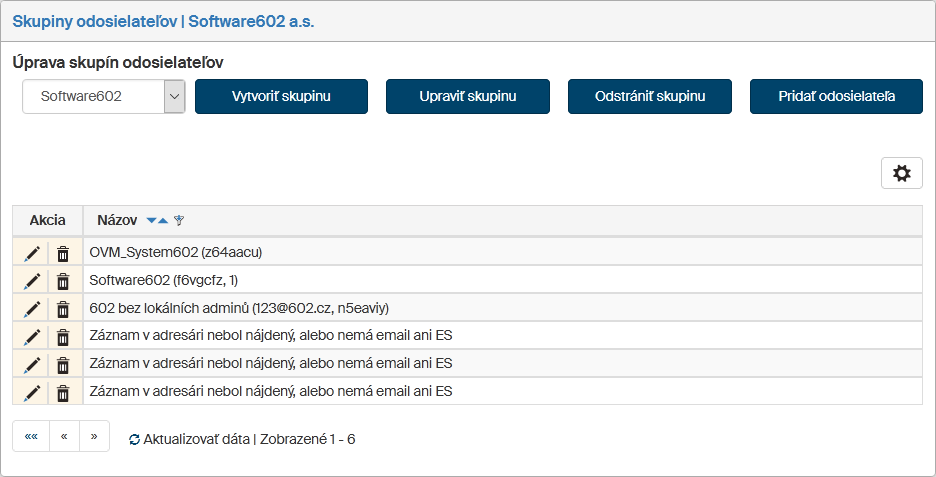This screenshot has width=936, height=477.
Task: Edit the OVM_System602 sender entry
Action: click(32, 253)
